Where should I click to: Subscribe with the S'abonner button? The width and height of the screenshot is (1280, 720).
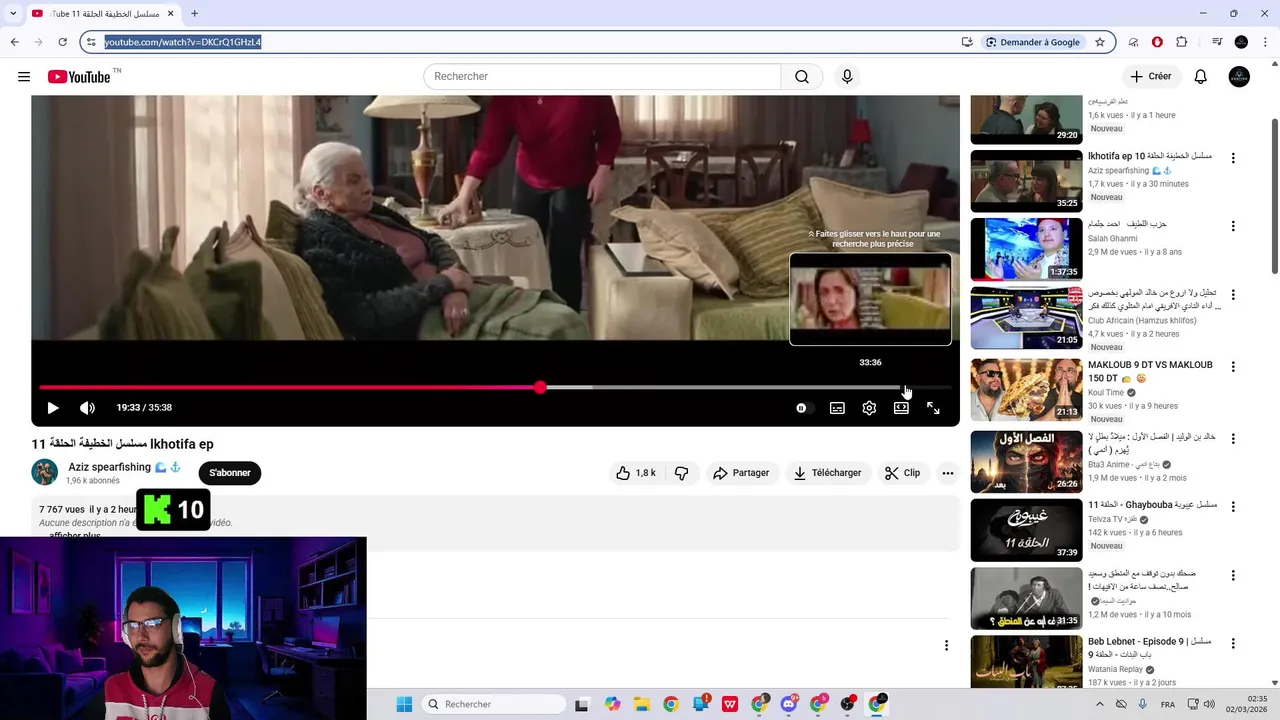230,473
